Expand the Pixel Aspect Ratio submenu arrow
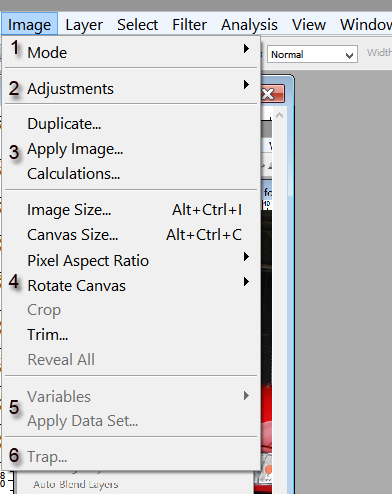Image resolution: width=392 pixels, height=494 pixels. coord(246,256)
